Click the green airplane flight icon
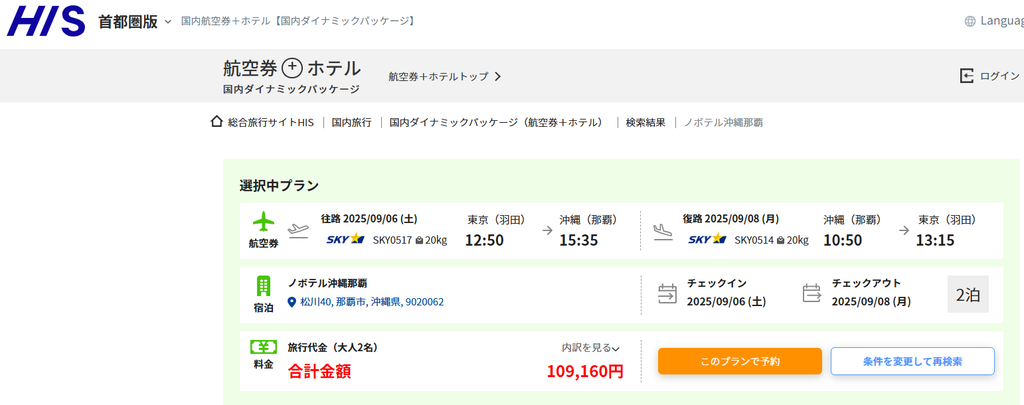Viewport: 1024px width, 405px height. coord(263,221)
